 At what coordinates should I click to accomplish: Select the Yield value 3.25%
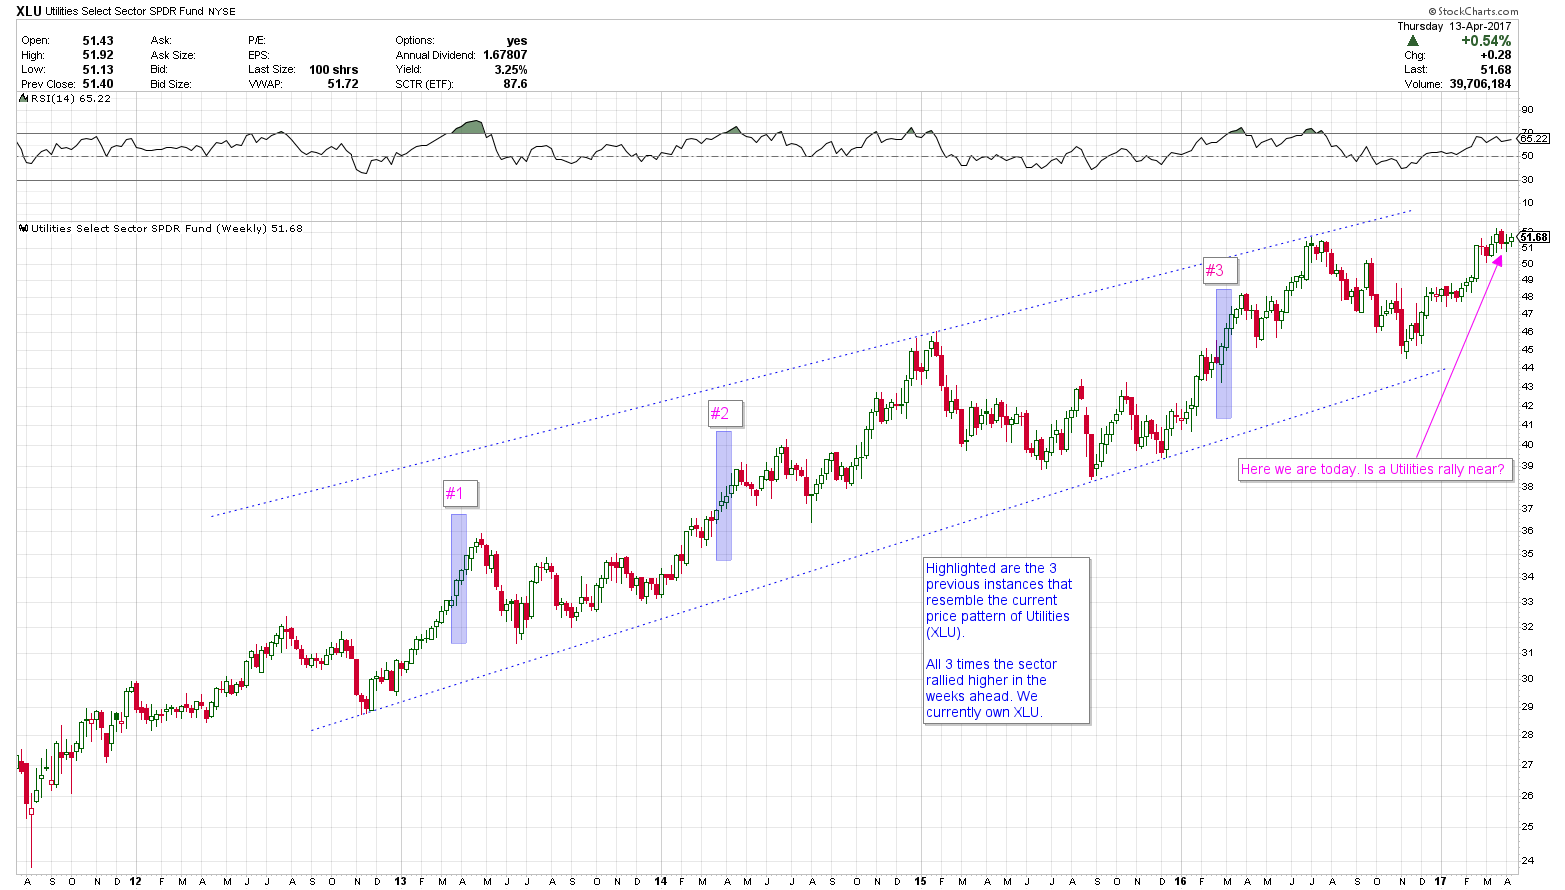510,70
